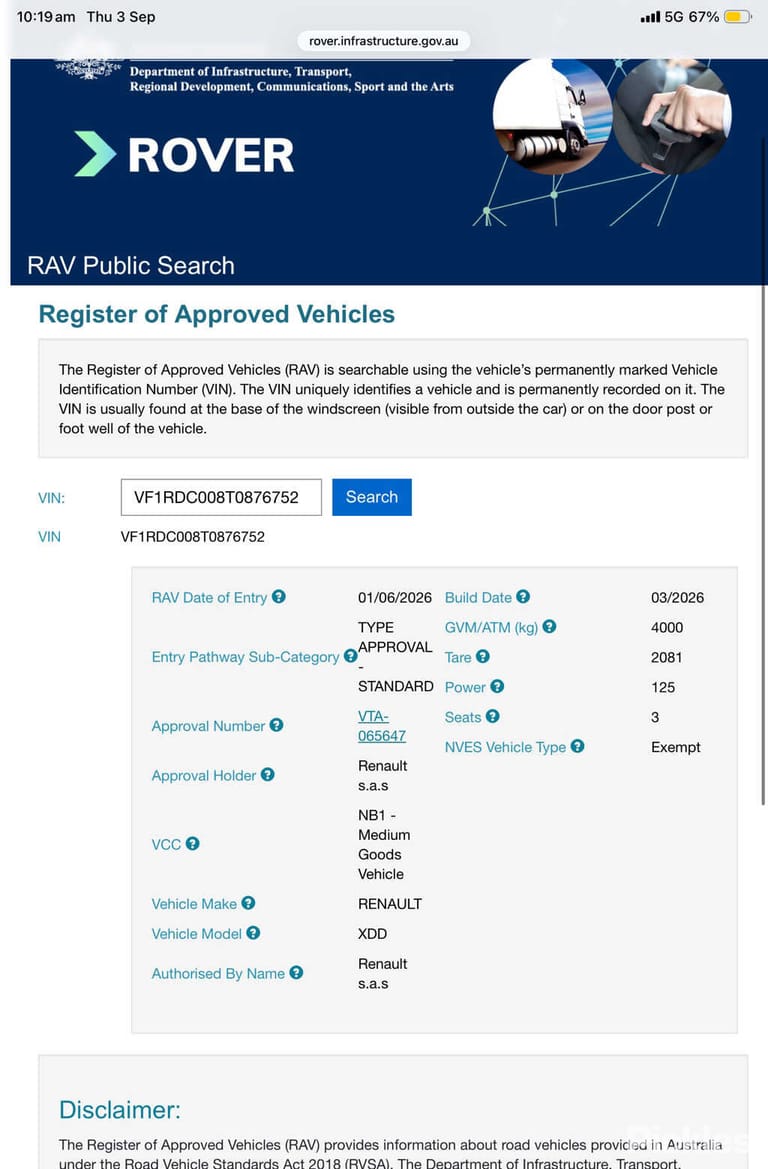
Task: Select the displayed VIN result VF1RDC008T0876752
Action: click(192, 537)
